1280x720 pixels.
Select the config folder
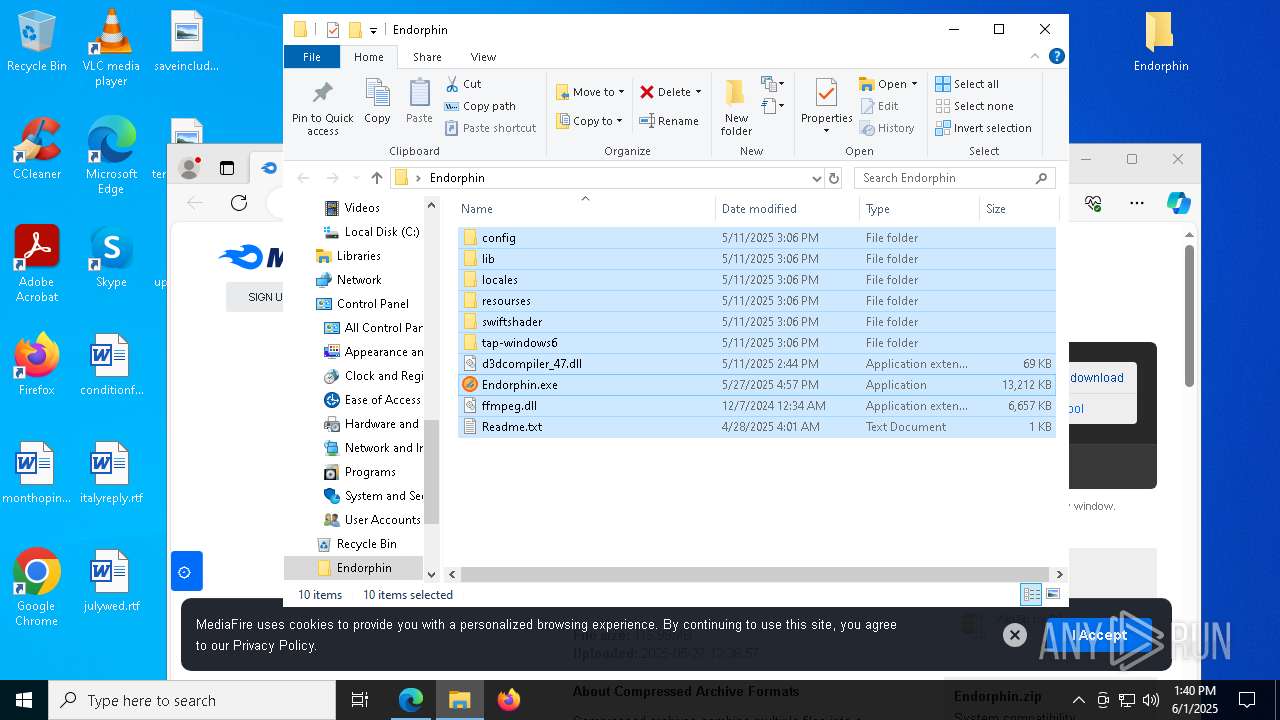point(757,238)
